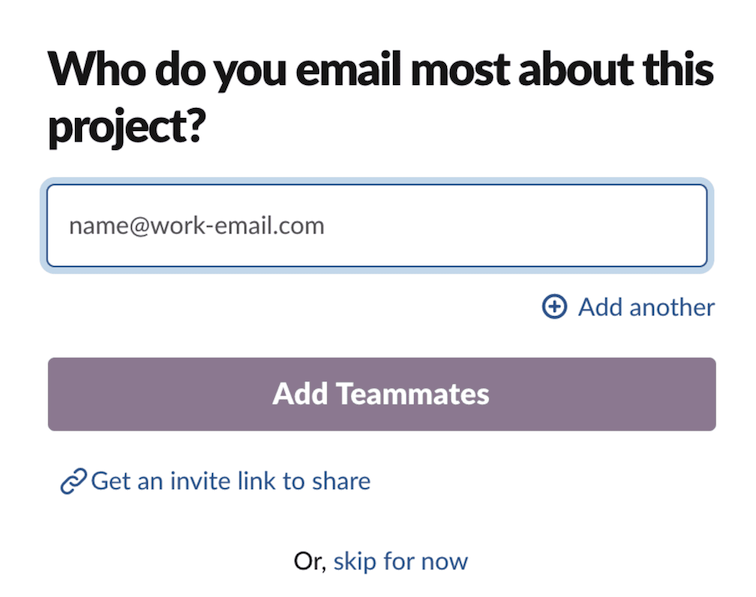Click the word 'another' in Add another
756x597 pixels.
[672, 307]
